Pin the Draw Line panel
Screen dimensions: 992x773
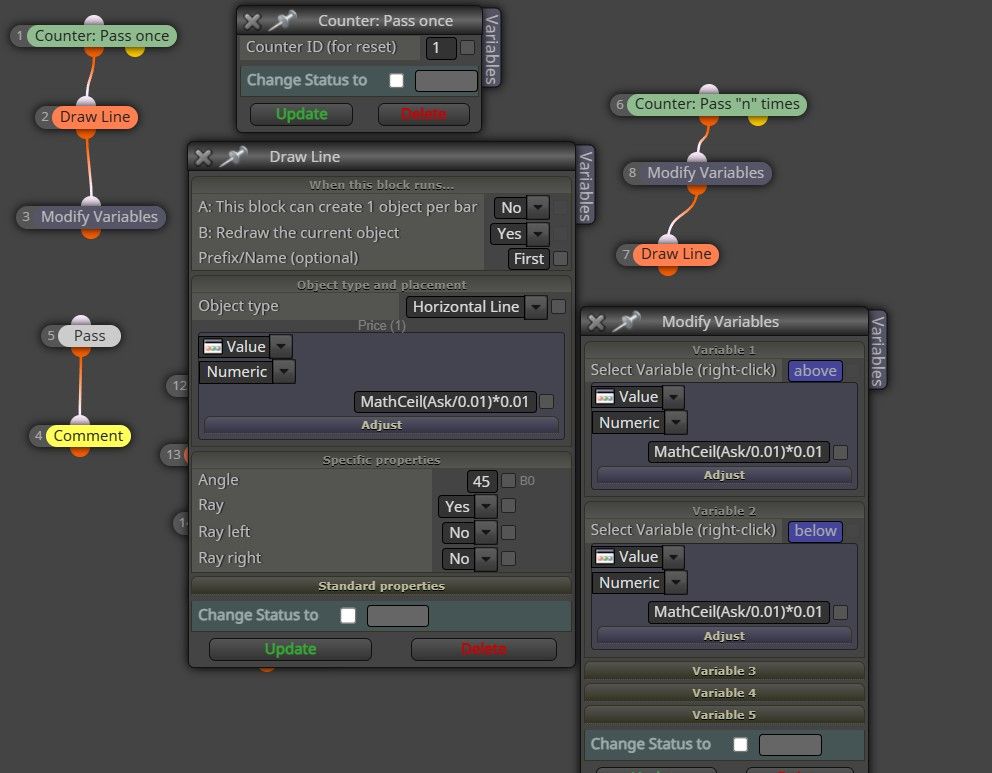233,156
